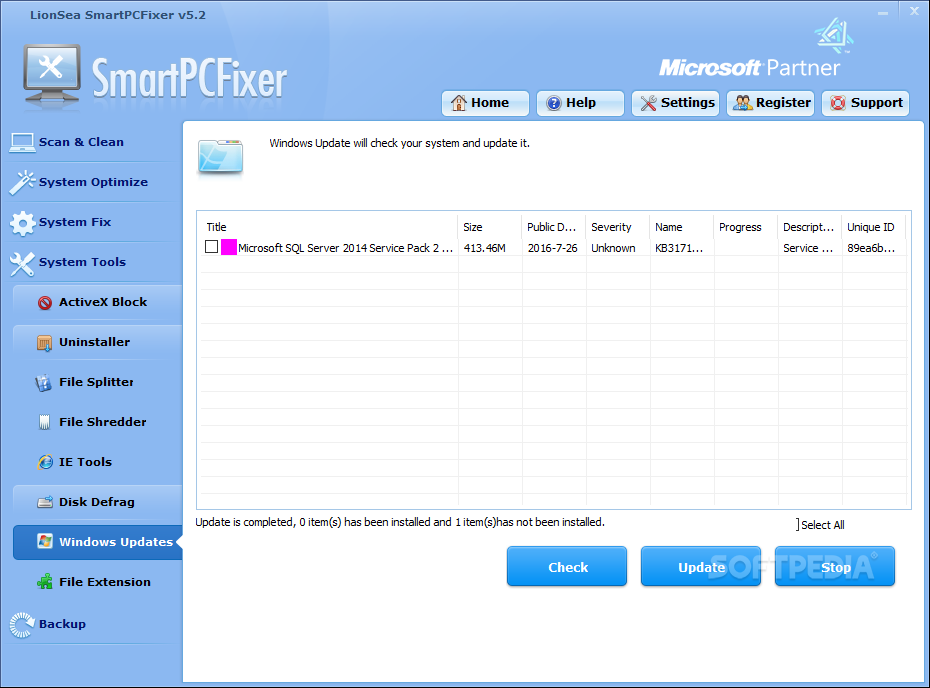Click the Unique ID column header
The image size is (930, 688).
874,227
